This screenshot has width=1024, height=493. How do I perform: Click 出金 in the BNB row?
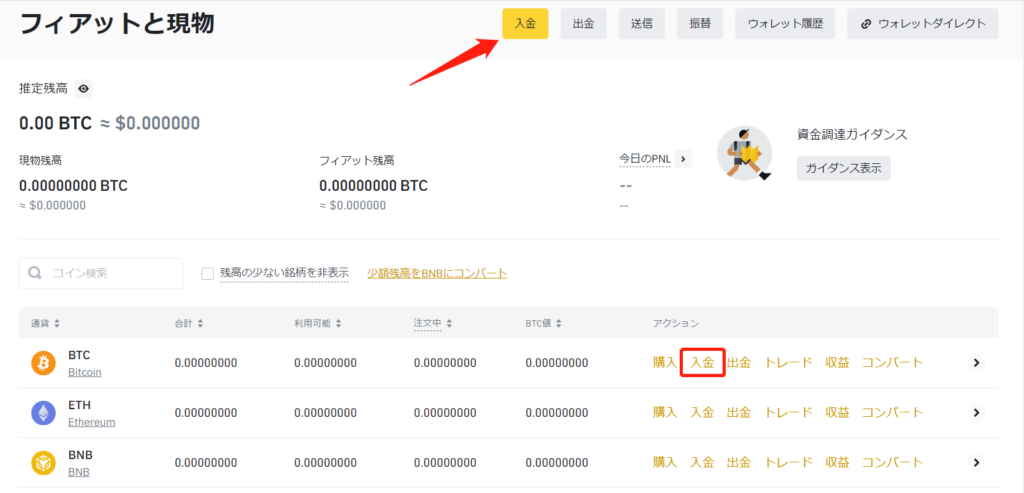[x=739, y=462]
